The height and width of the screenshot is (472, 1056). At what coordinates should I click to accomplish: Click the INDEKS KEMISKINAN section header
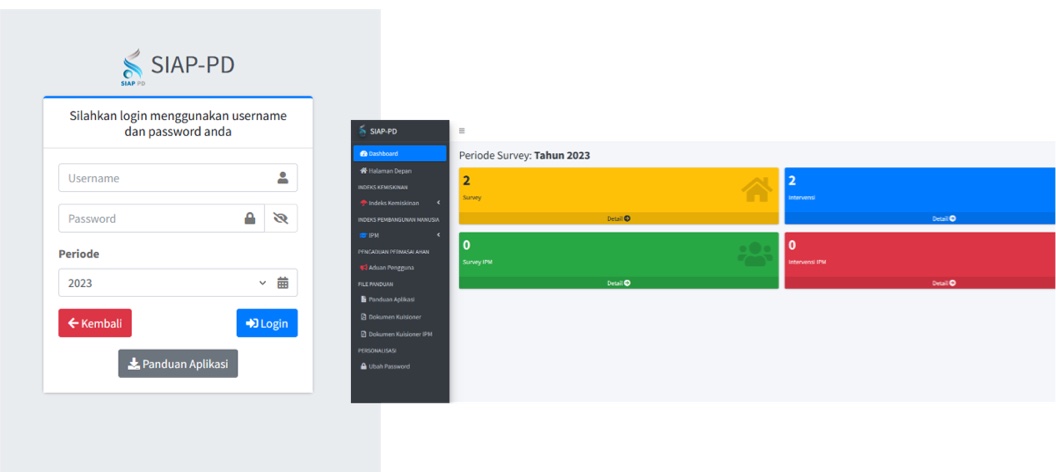tap(383, 187)
